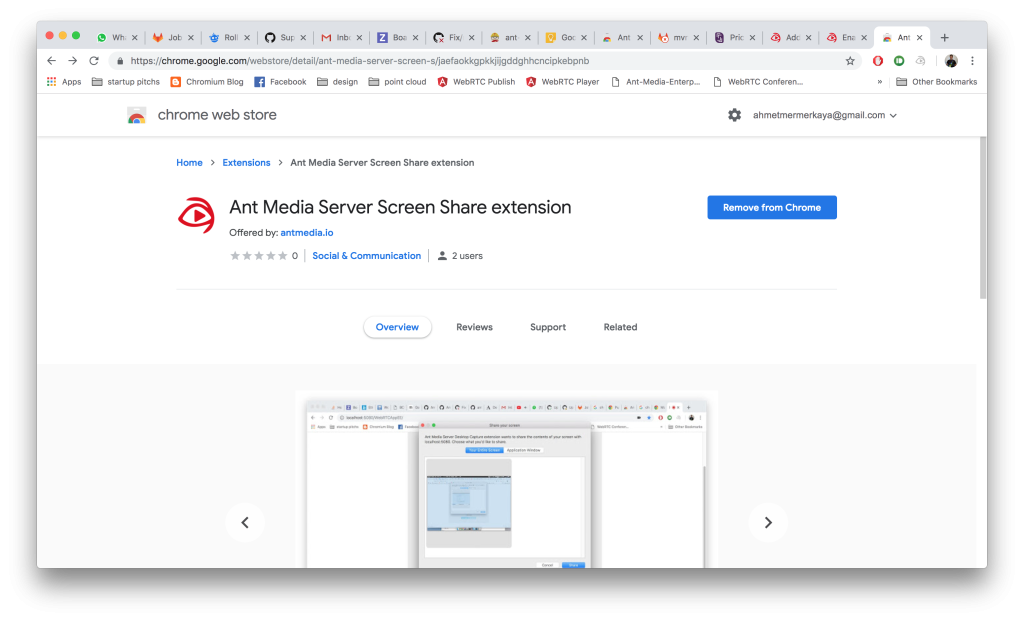Select the Overview tab
The image size is (1024, 621).
pyautogui.click(x=397, y=327)
